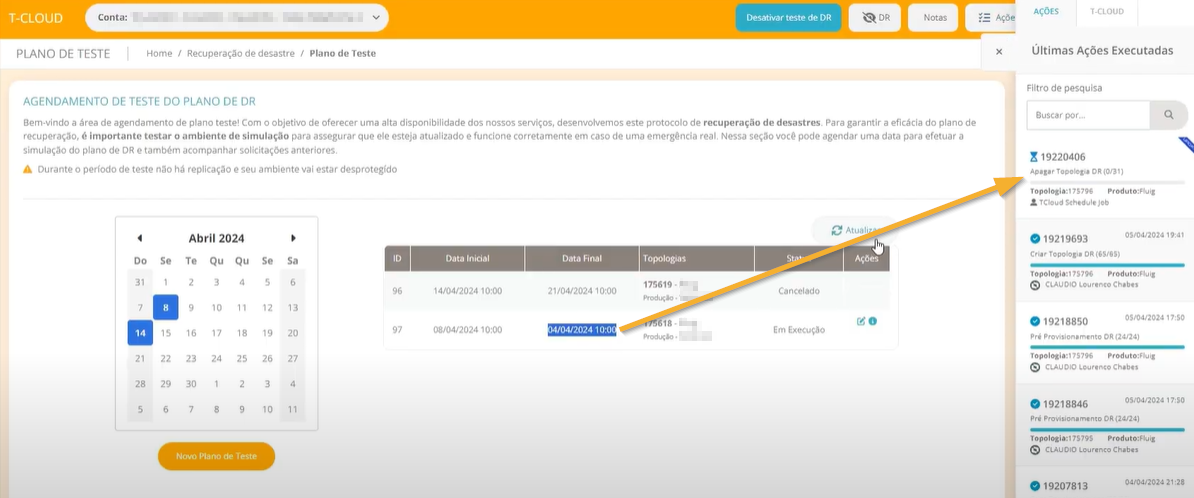Screen dimensions: 1194x498
Task: Select day 21 in the calendar
Action: (x=140, y=358)
